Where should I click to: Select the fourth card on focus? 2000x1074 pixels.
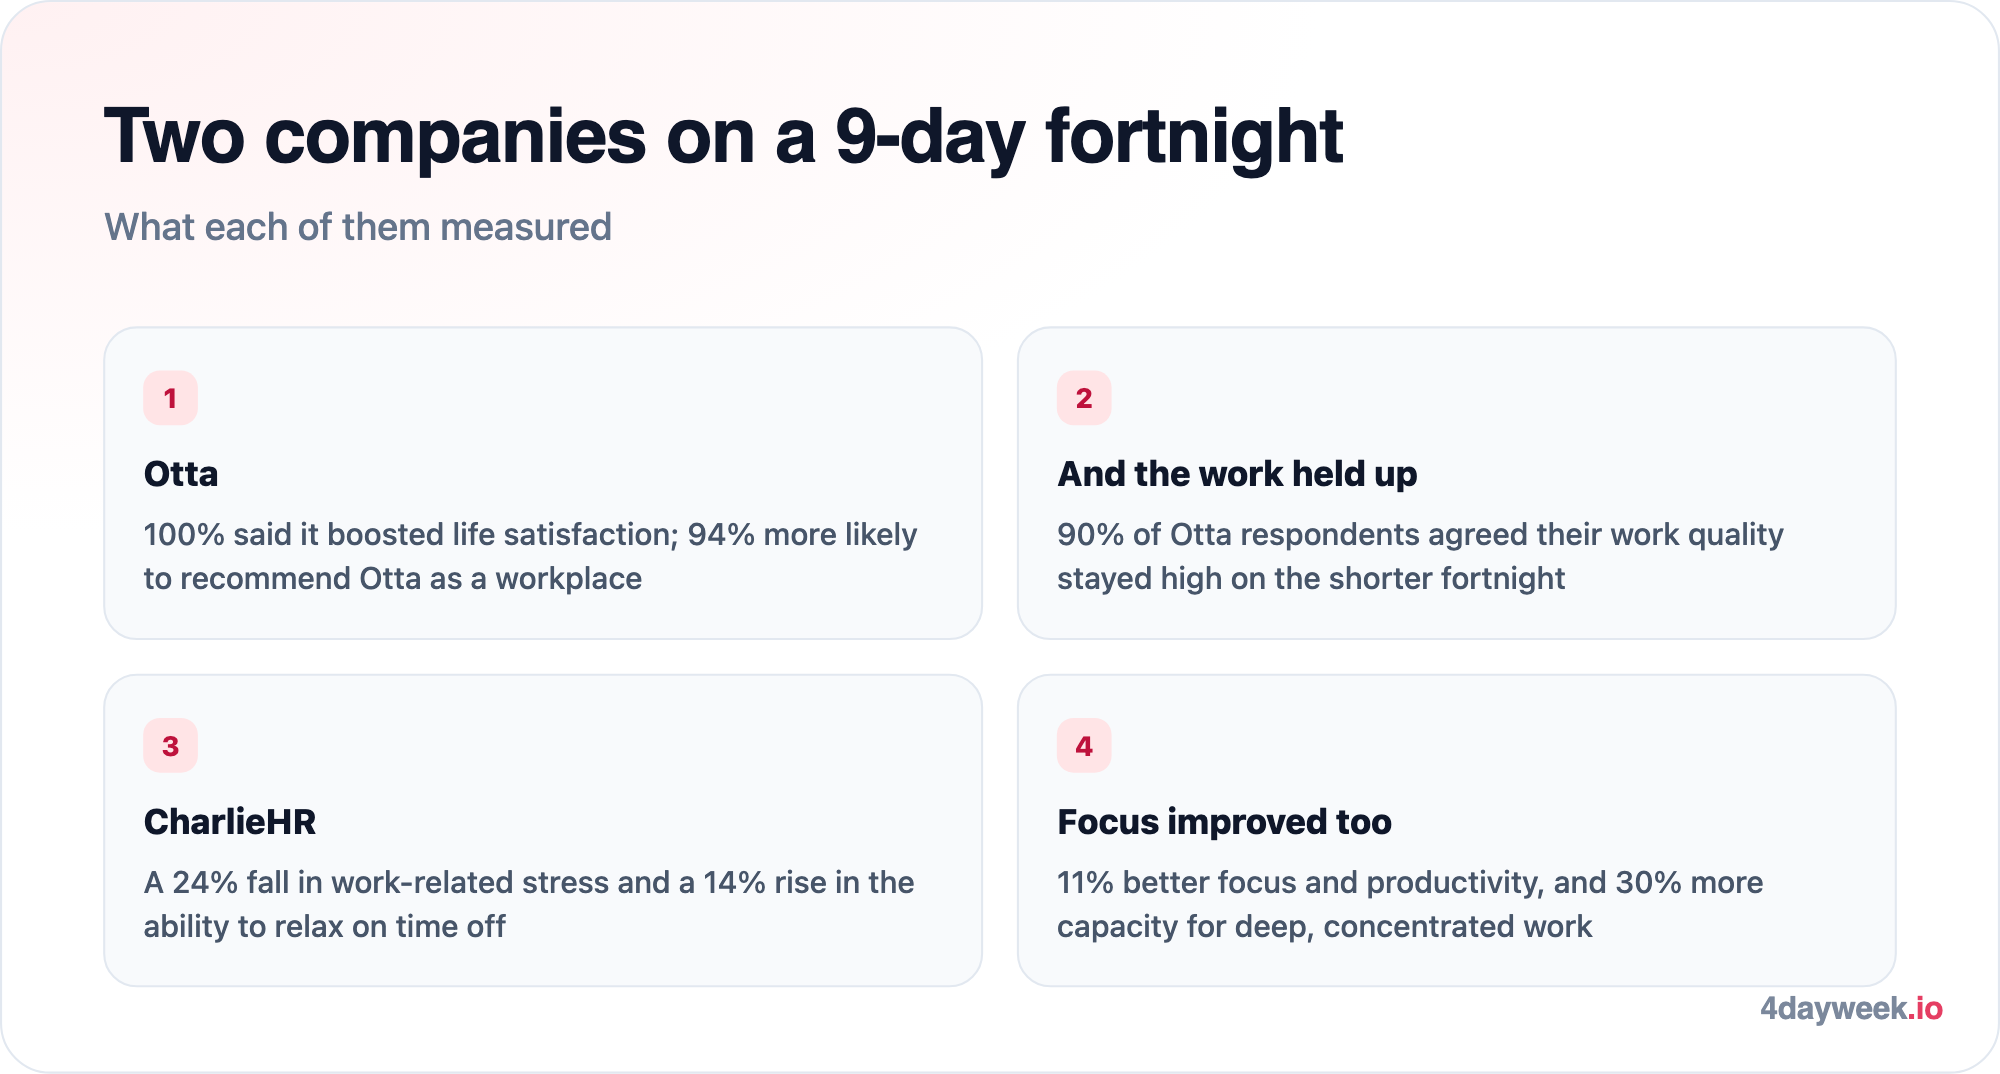[x=1457, y=830]
